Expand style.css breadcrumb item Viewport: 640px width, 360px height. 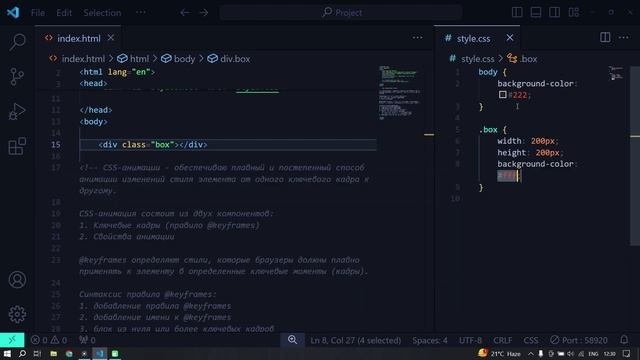pos(472,59)
